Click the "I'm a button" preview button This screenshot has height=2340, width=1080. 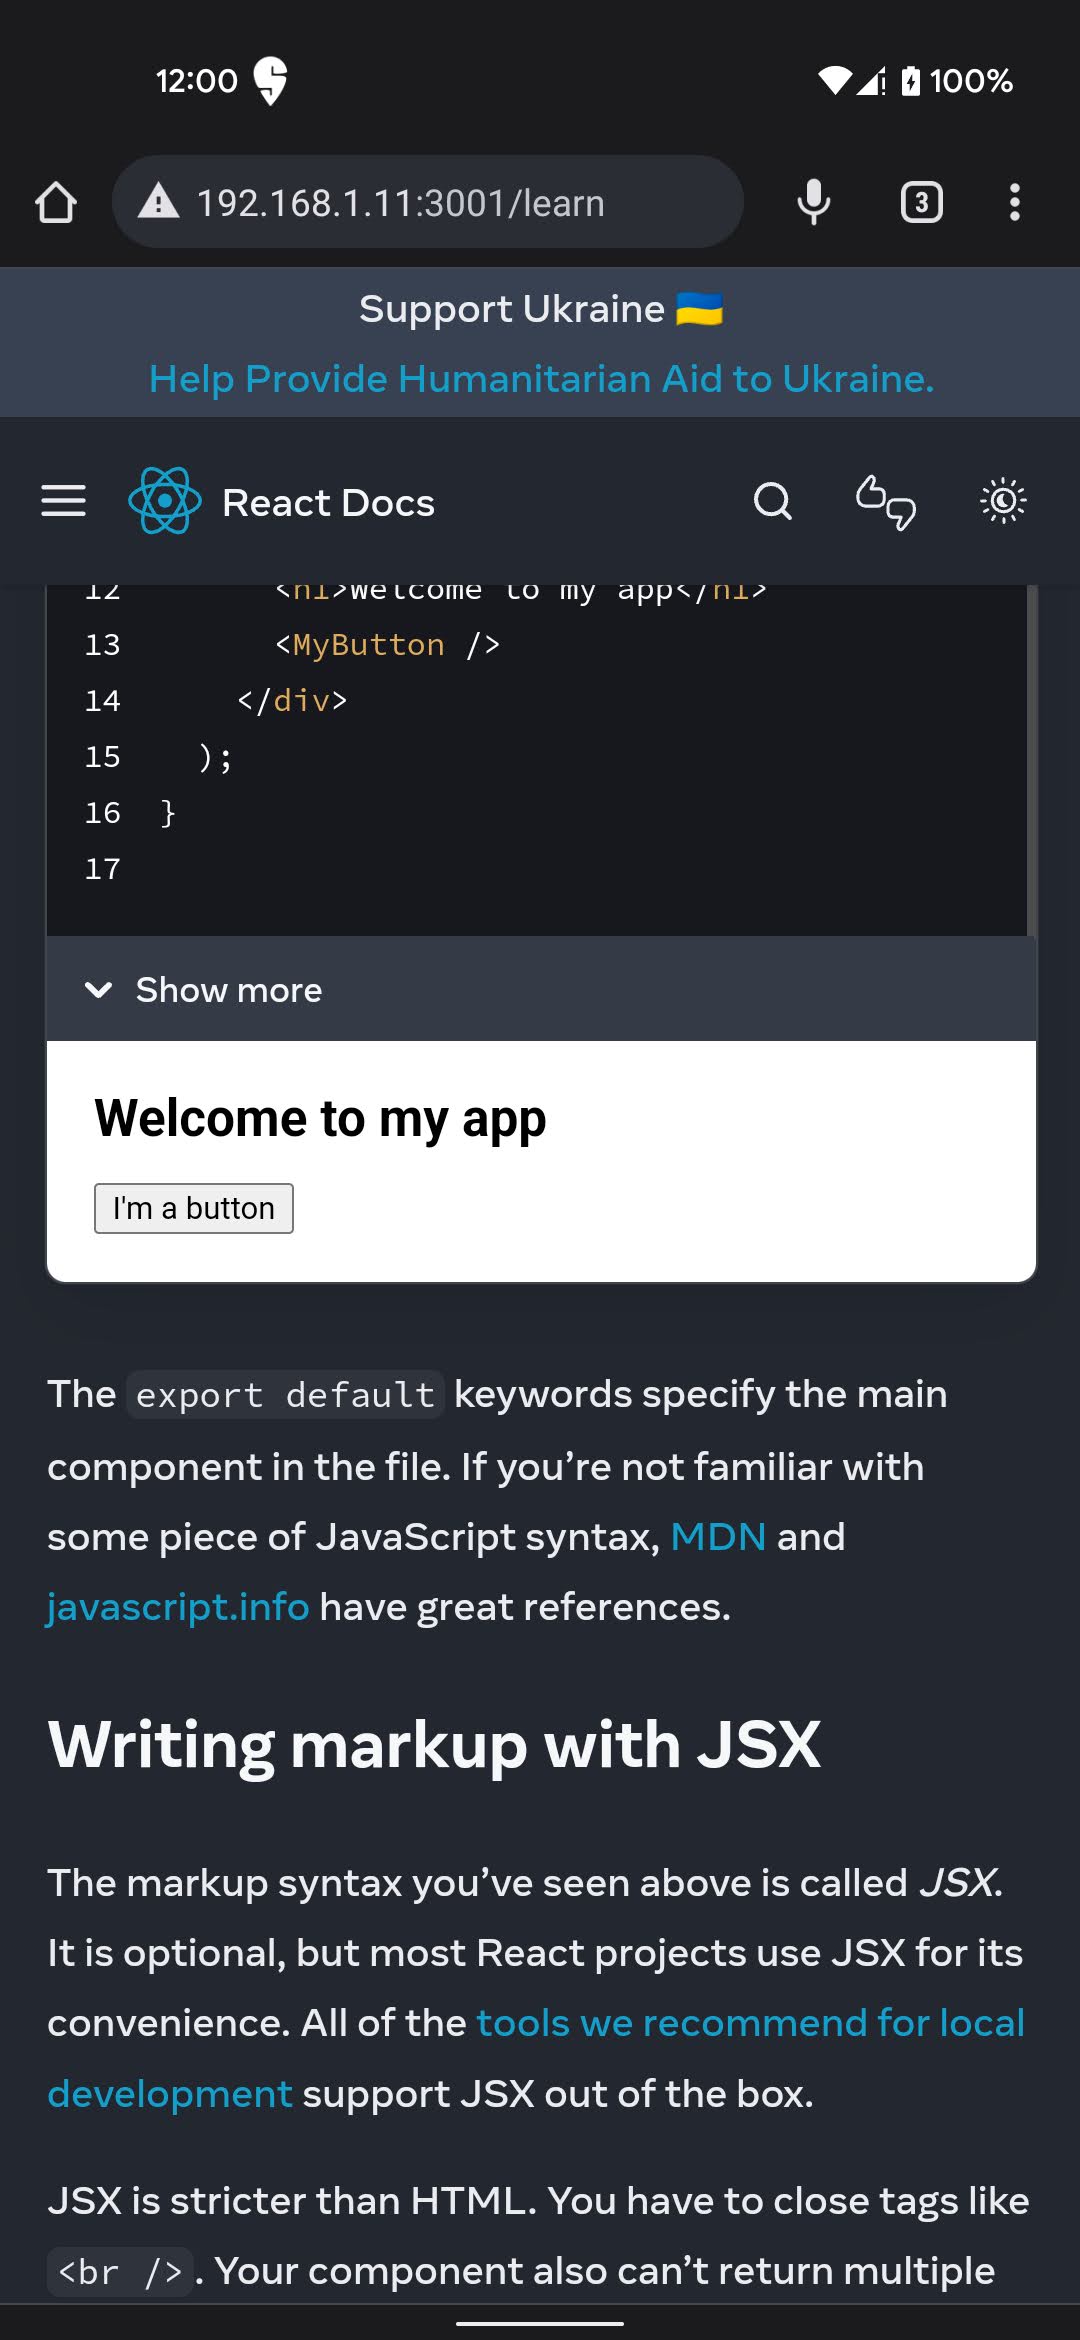coord(194,1208)
